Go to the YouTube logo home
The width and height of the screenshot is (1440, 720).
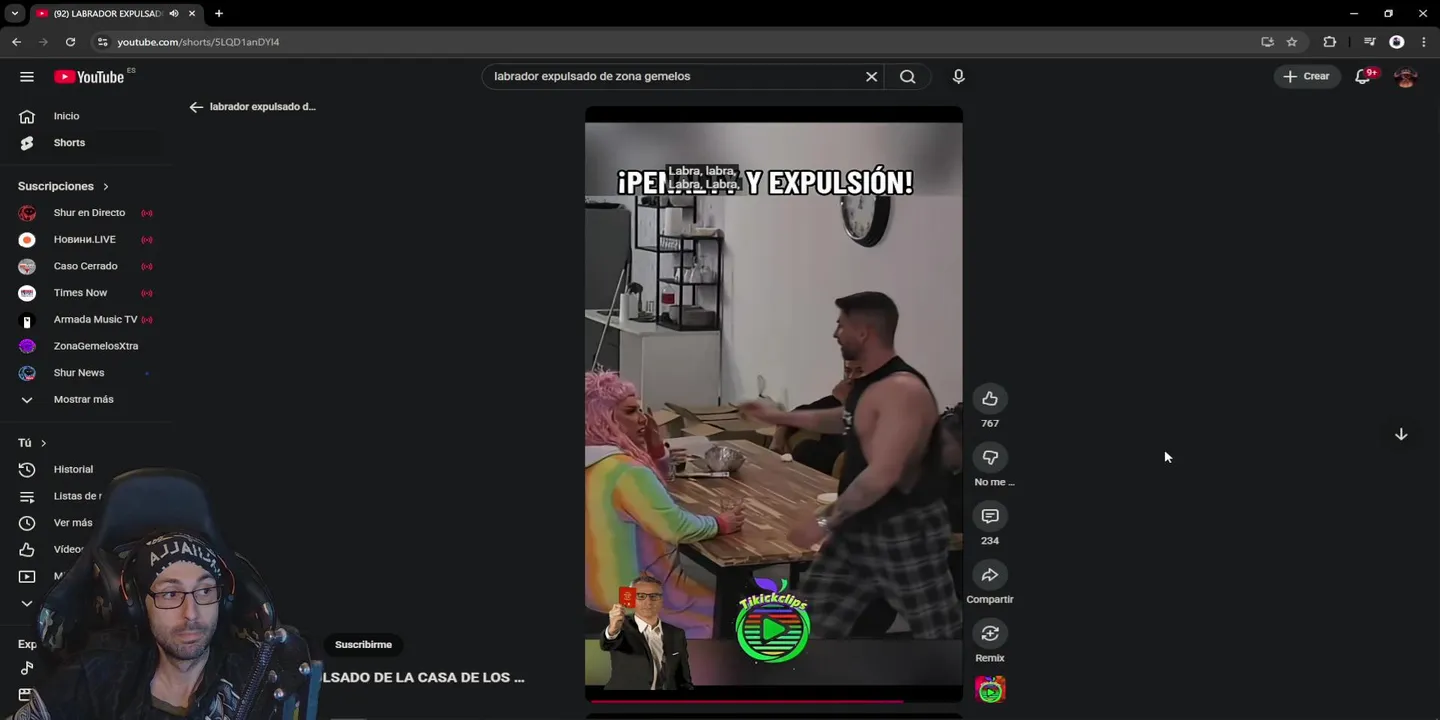point(89,77)
